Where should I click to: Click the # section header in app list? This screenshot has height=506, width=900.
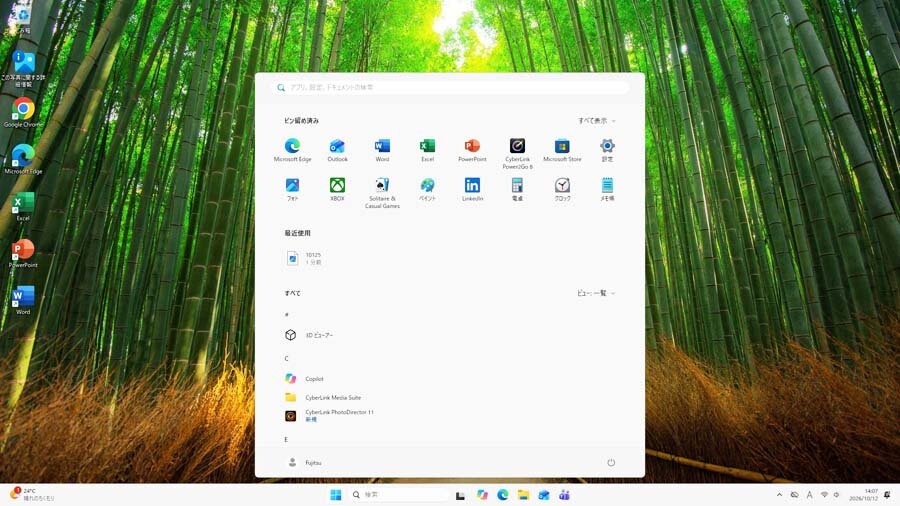coord(286,314)
